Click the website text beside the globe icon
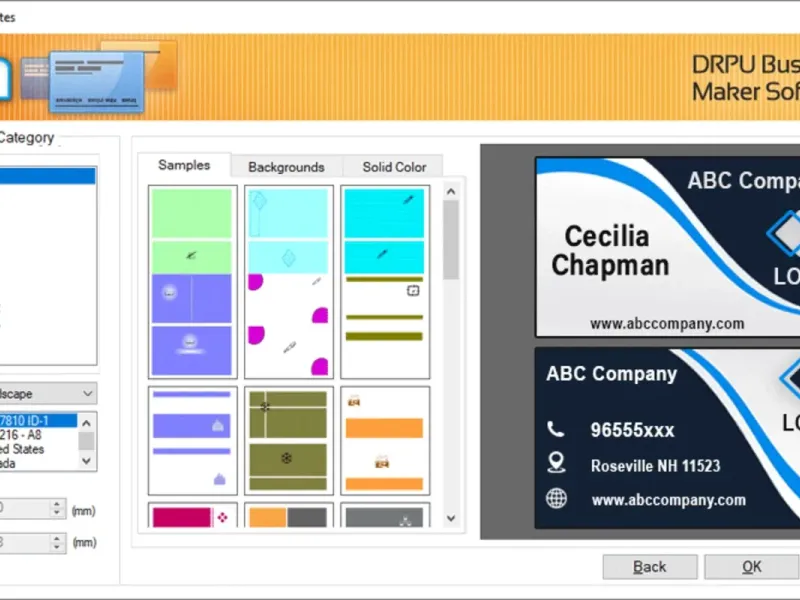This screenshot has width=800, height=600. (x=668, y=499)
